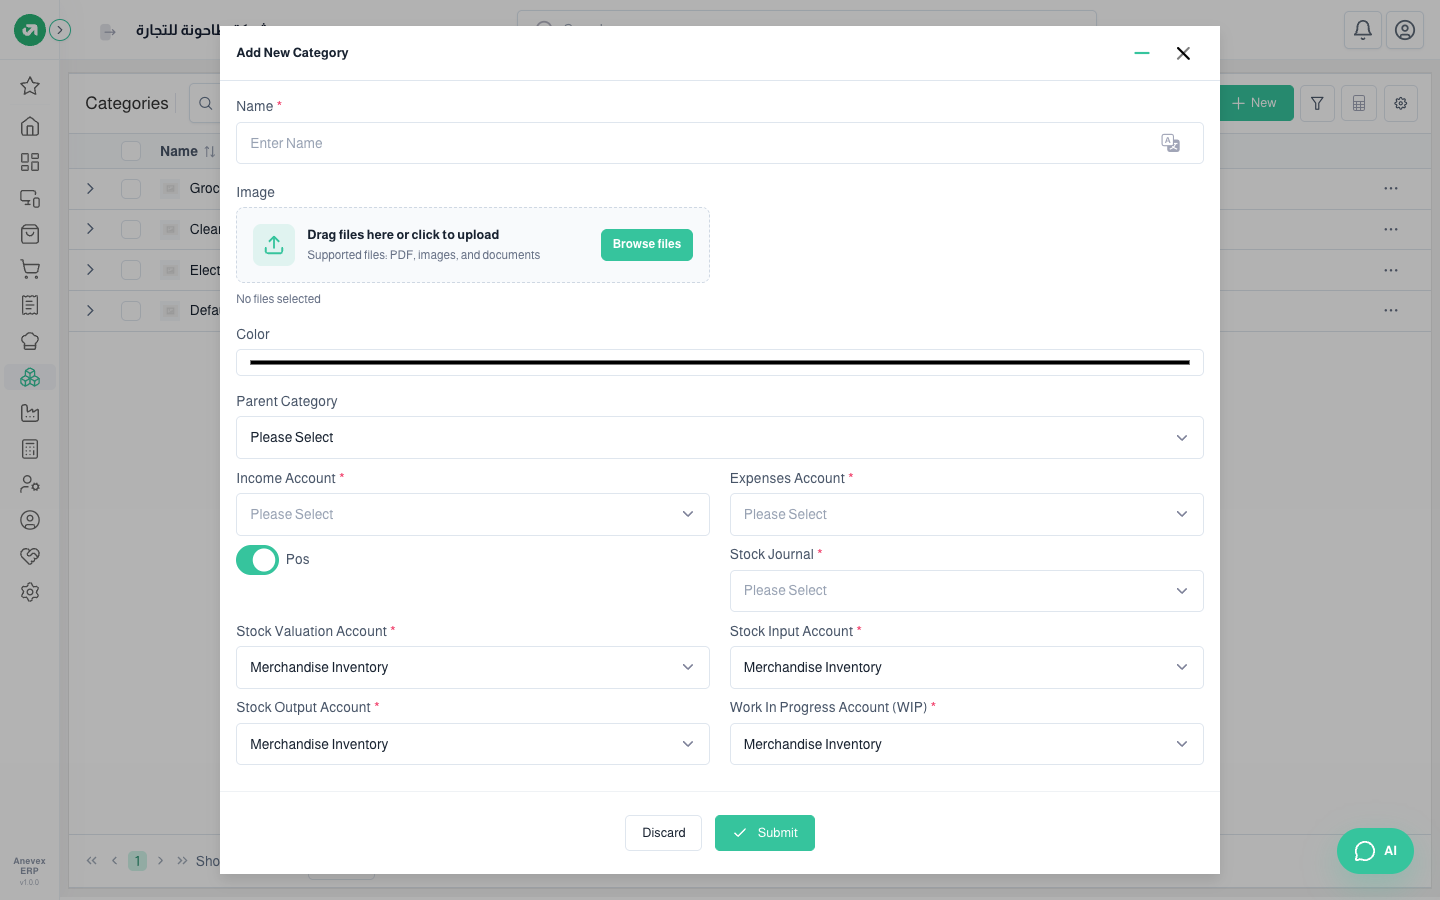This screenshot has height=900, width=1440.
Task: Toggle the Pos switch off
Action: pyautogui.click(x=257, y=560)
